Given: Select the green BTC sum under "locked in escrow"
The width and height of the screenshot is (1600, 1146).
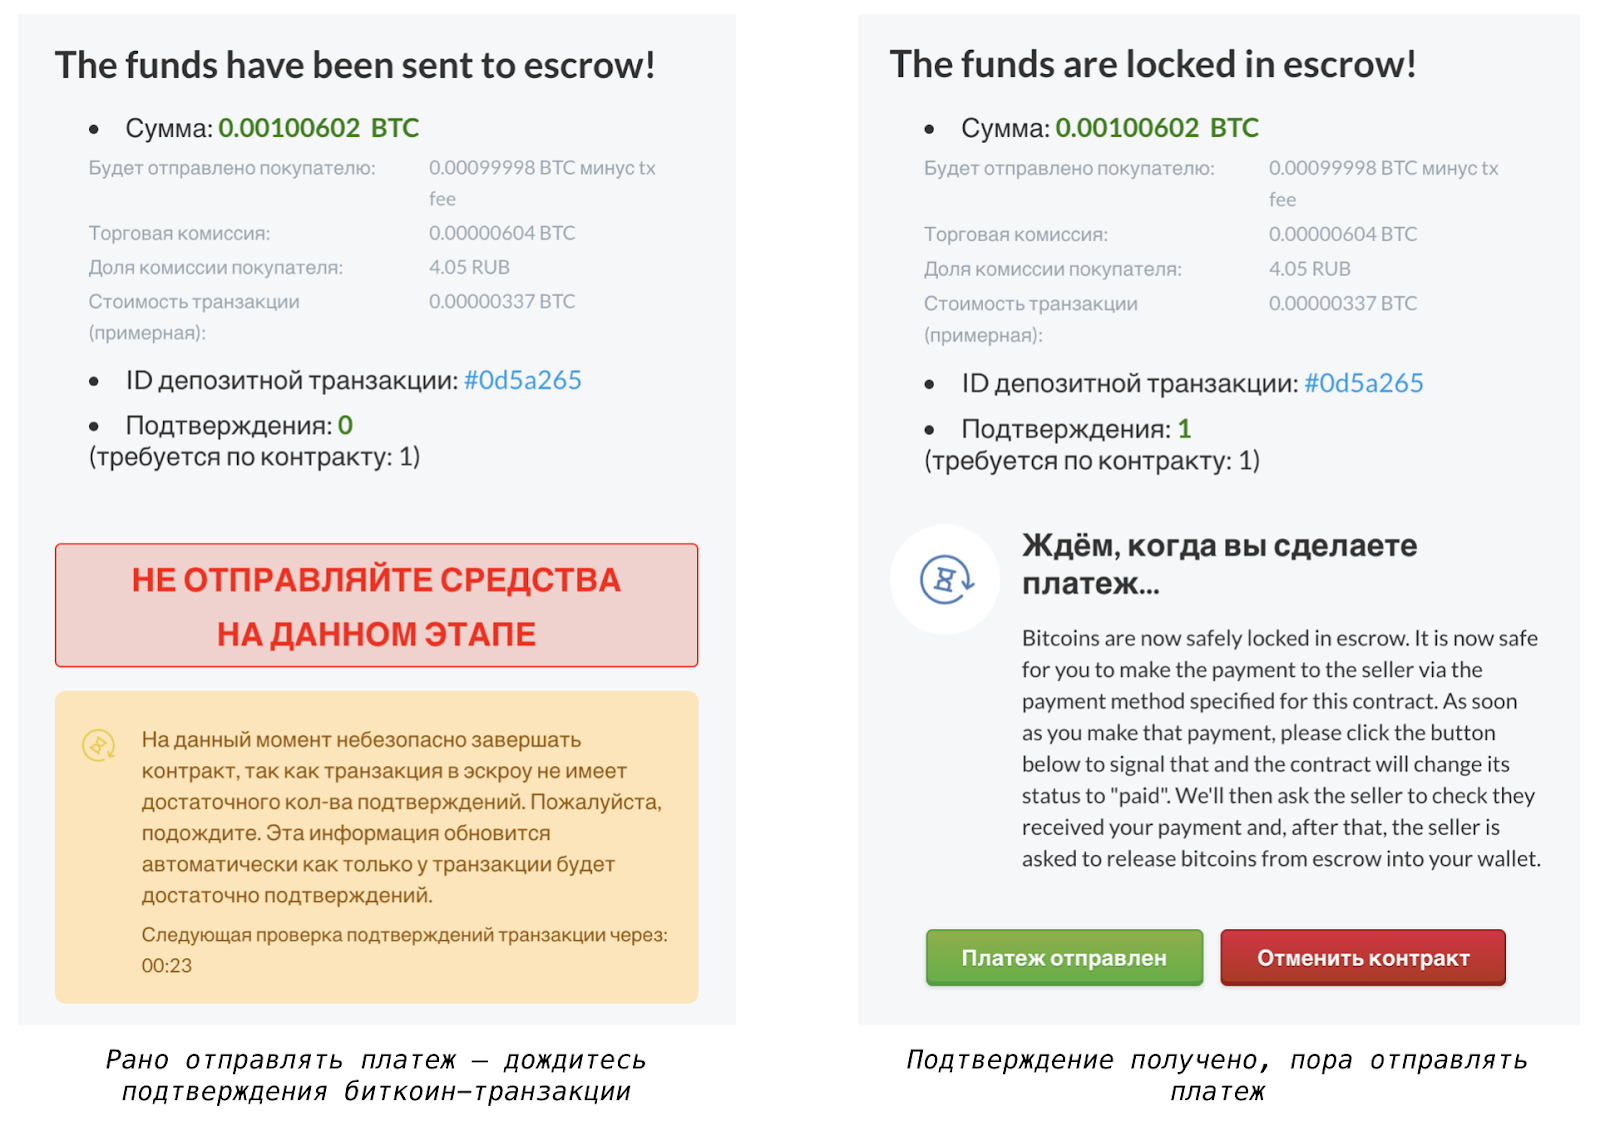Looking at the screenshot, I should point(1156,129).
